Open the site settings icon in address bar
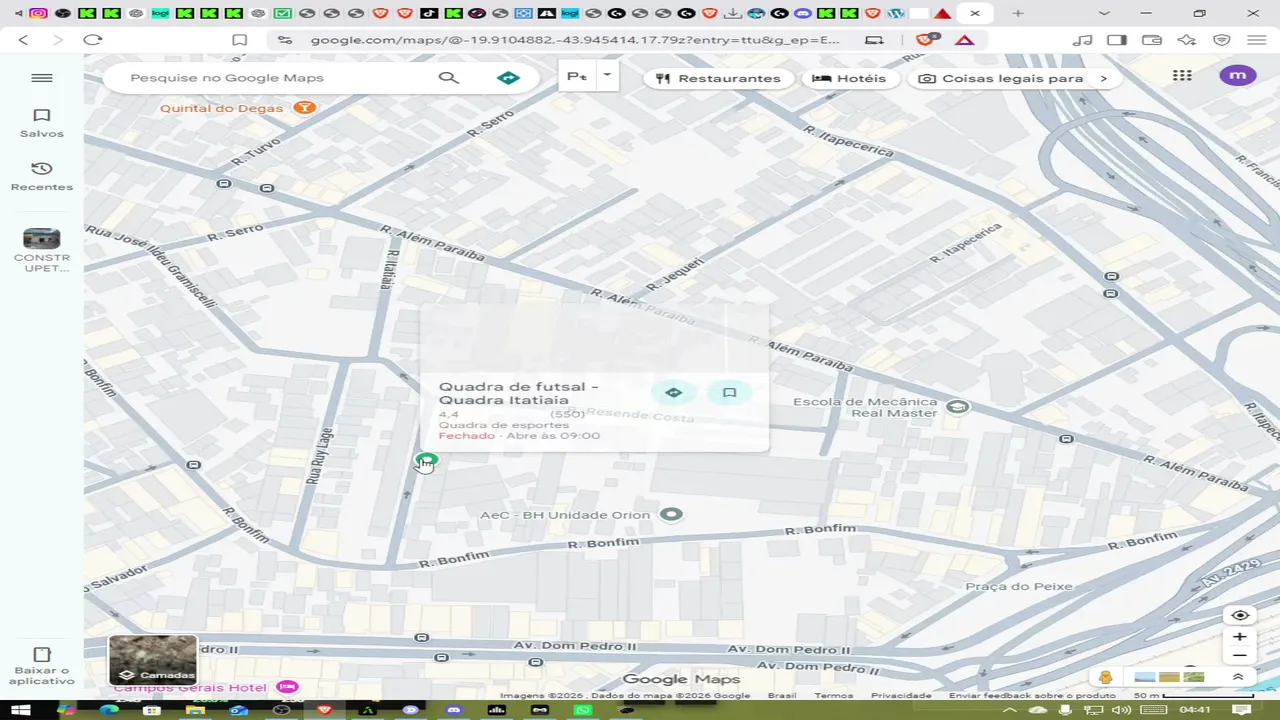The width and height of the screenshot is (1280, 720). 285,40
